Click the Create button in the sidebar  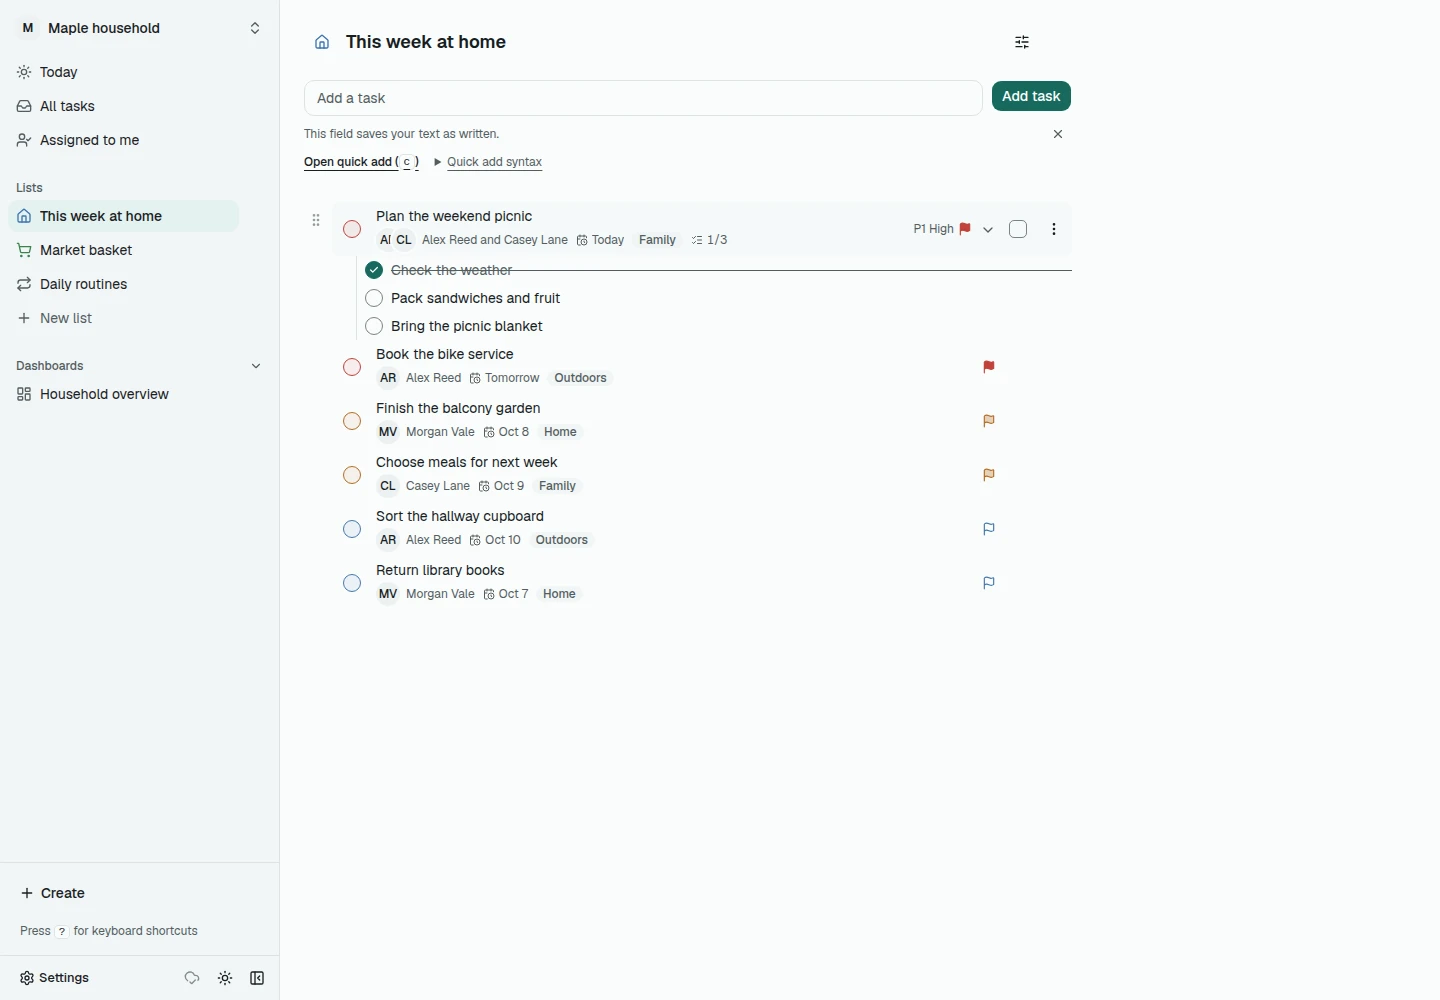tap(53, 893)
